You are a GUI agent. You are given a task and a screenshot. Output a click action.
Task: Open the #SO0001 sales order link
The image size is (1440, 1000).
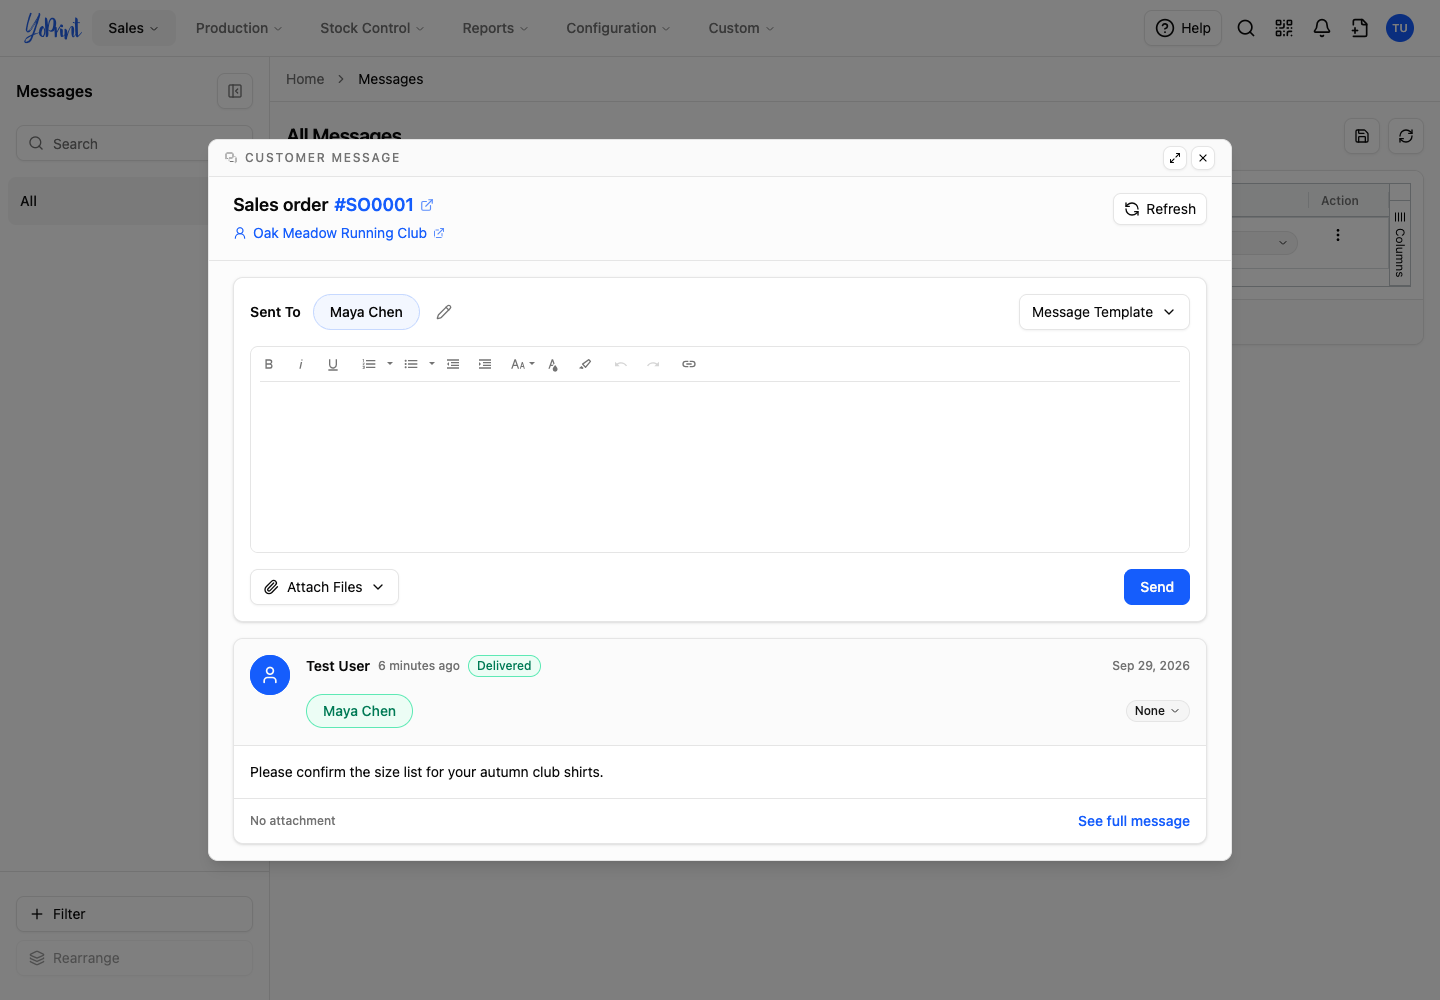coord(374,205)
